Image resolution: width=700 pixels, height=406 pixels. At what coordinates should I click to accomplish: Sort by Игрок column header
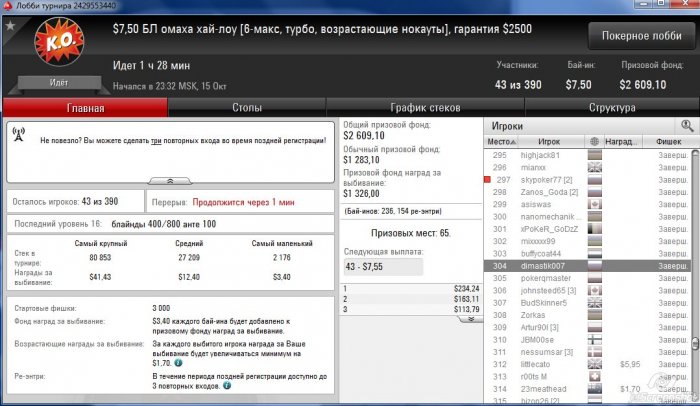pyautogui.click(x=549, y=142)
